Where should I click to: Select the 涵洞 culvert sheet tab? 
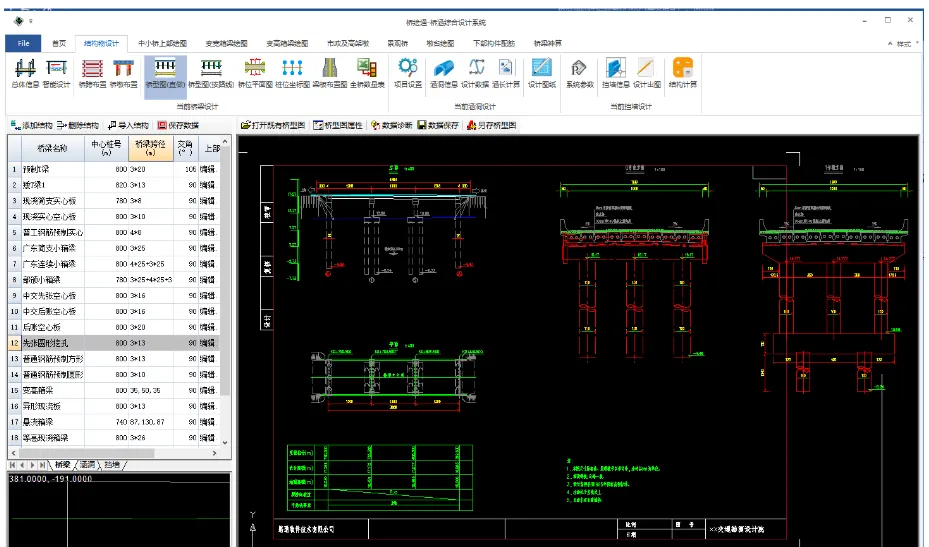[x=87, y=465]
